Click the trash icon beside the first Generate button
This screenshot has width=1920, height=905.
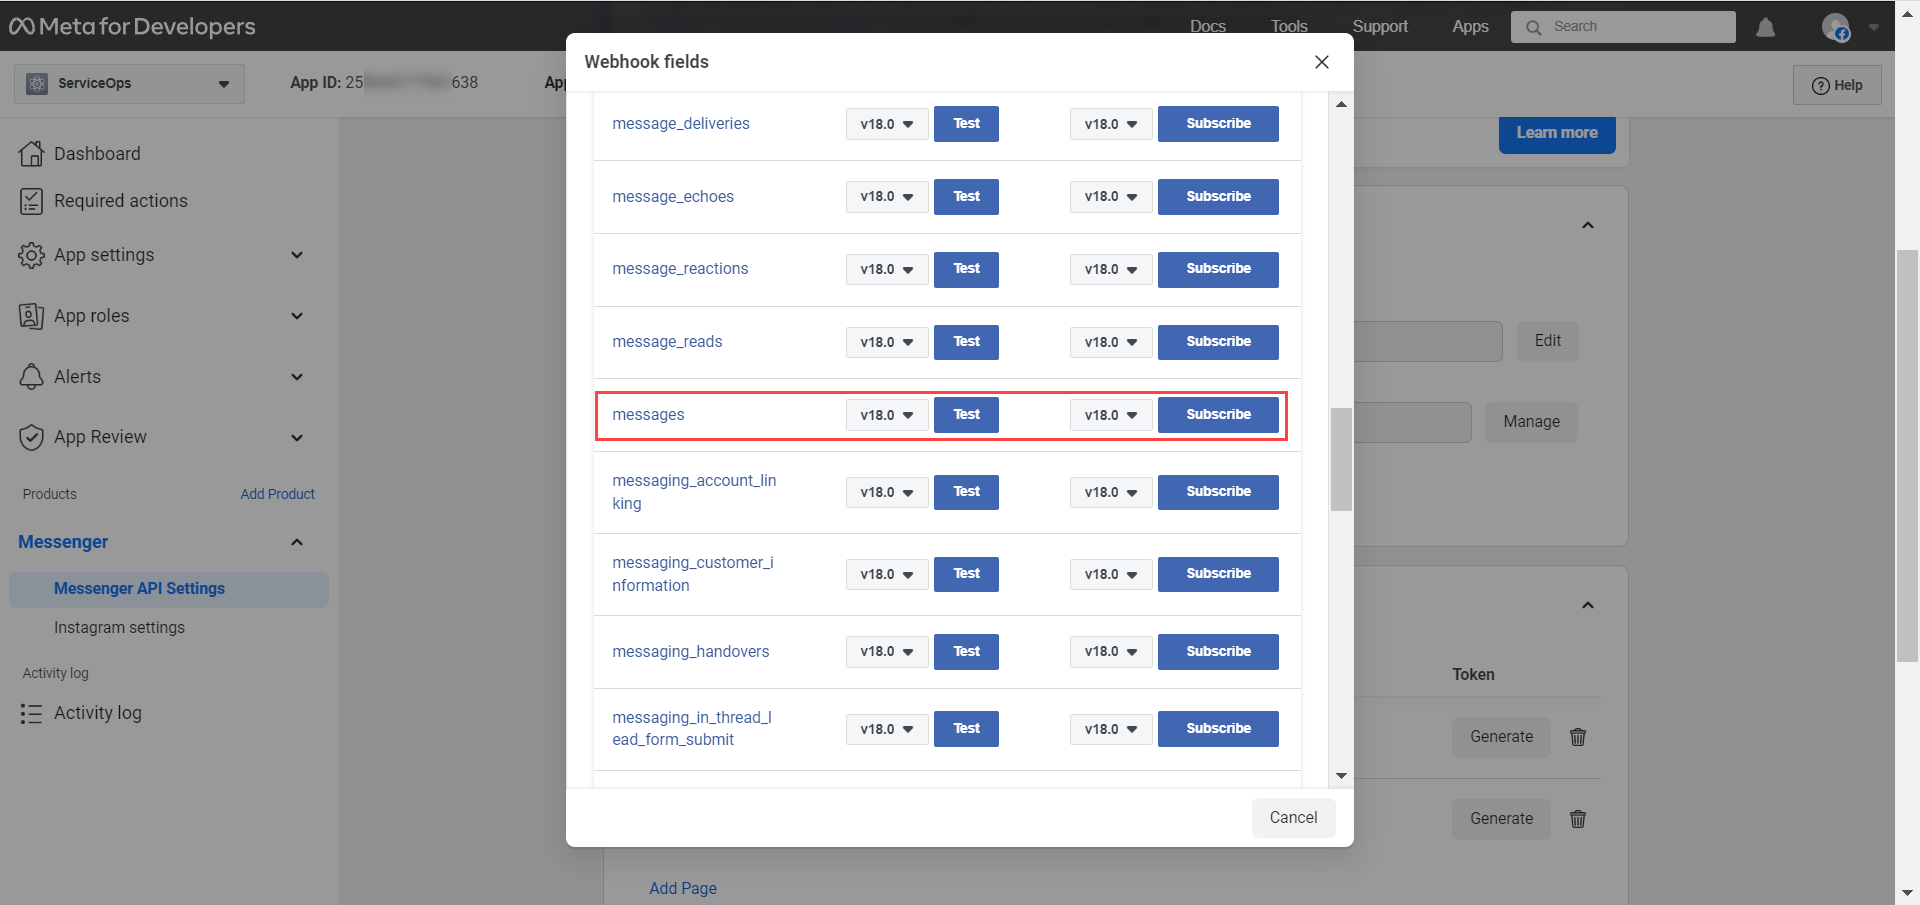click(1578, 737)
